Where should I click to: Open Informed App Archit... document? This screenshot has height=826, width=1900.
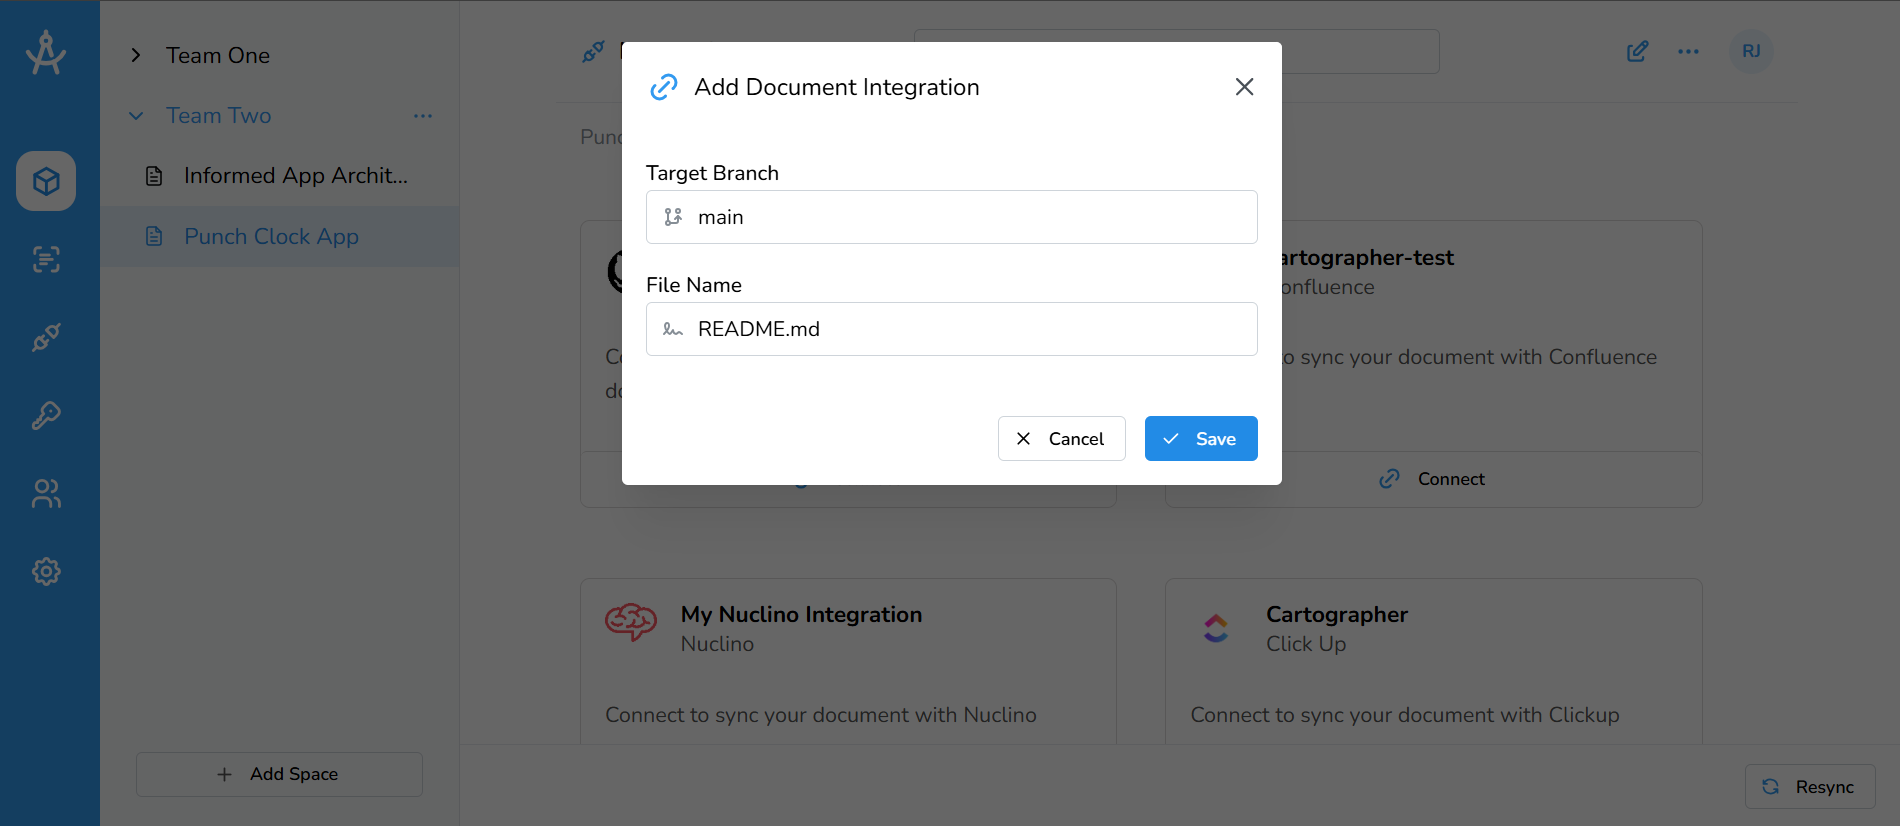(x=295, y=176)
